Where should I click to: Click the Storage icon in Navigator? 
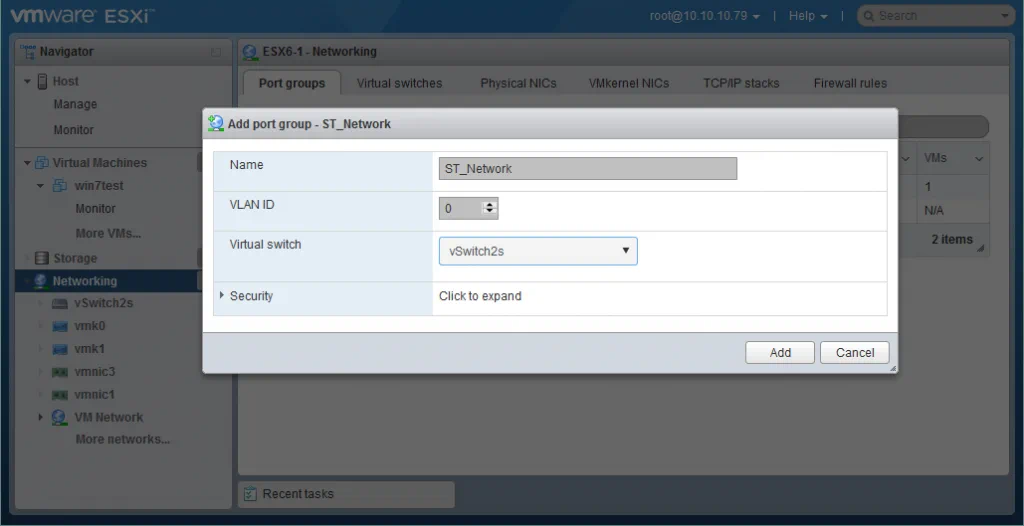coord(42,258)
